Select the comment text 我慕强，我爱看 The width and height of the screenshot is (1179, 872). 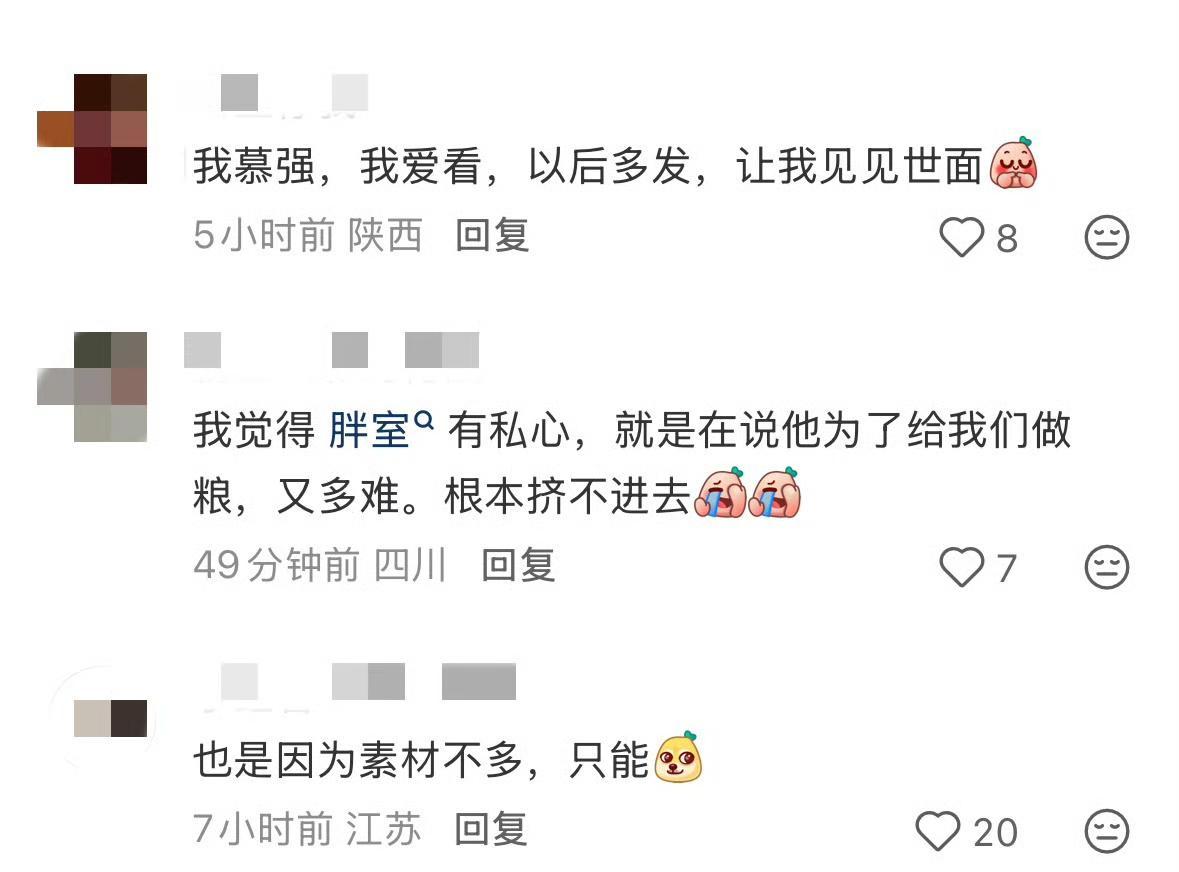[x=338, y=166]
